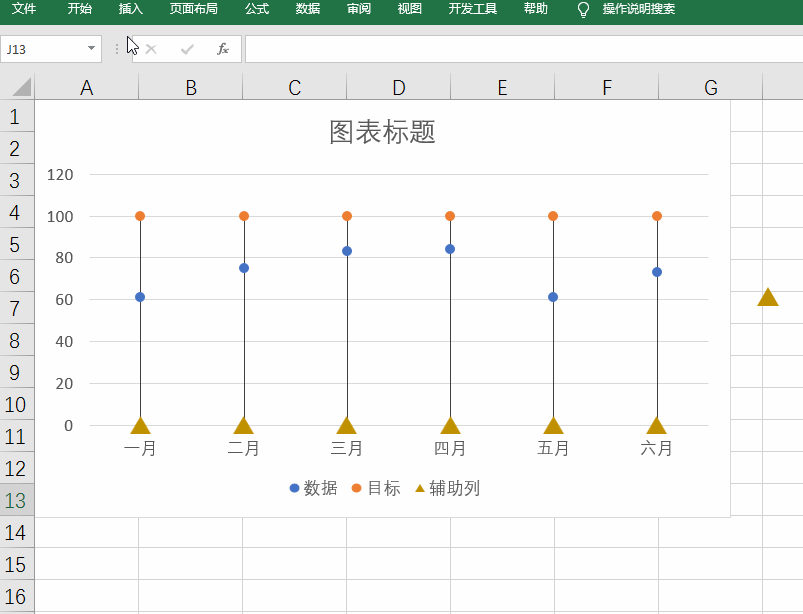The width and height of the screenshot is (803, 614).
Task: Open the 页面布局 ribbon tab
Action: (x=194, y=9)
